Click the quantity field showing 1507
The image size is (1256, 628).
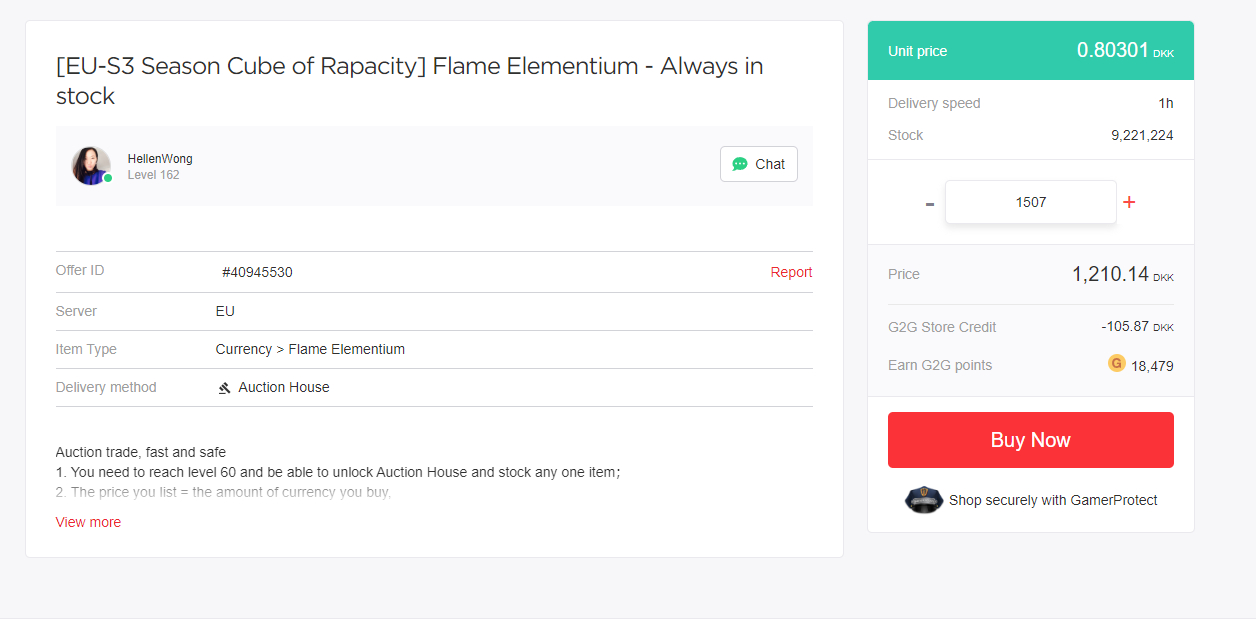point(1030,202)
